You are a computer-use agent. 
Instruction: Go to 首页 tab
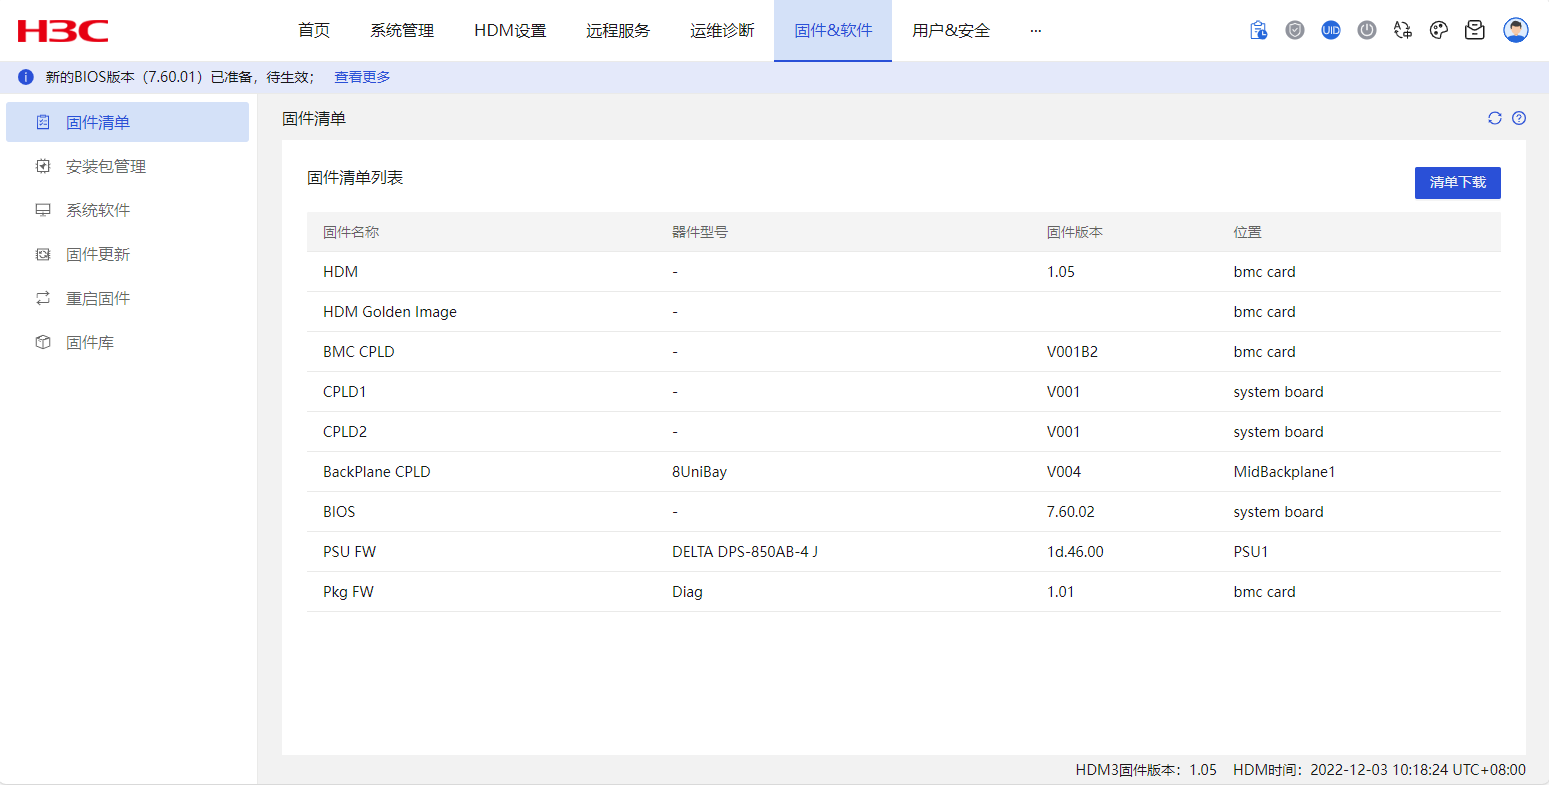(x=314, y=30)
